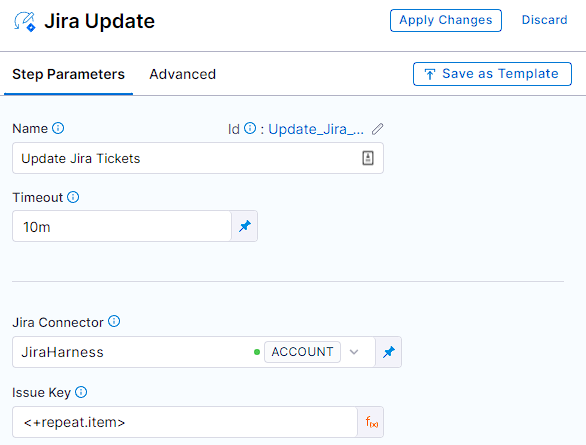Expand the Jira Connector dropdown chevron
586x445 pixels.
[354, 352]
